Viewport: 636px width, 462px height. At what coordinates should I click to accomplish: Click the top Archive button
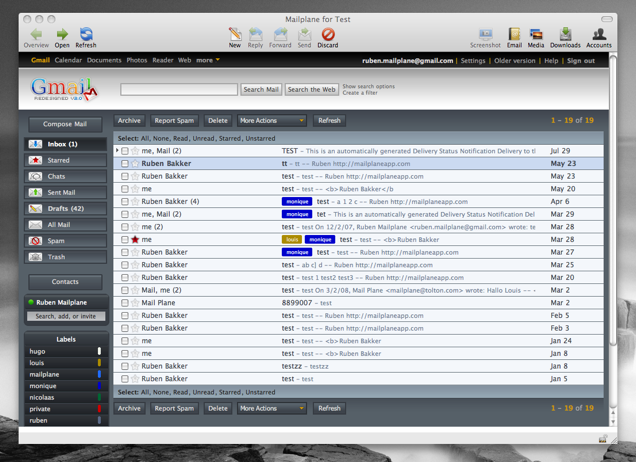coord(129,120)
